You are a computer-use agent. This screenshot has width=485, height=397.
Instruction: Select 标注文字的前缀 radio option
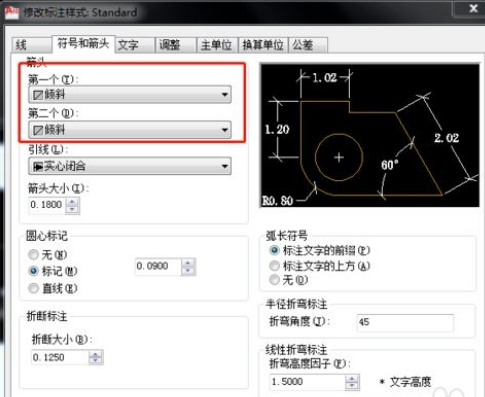pos(274,250)
